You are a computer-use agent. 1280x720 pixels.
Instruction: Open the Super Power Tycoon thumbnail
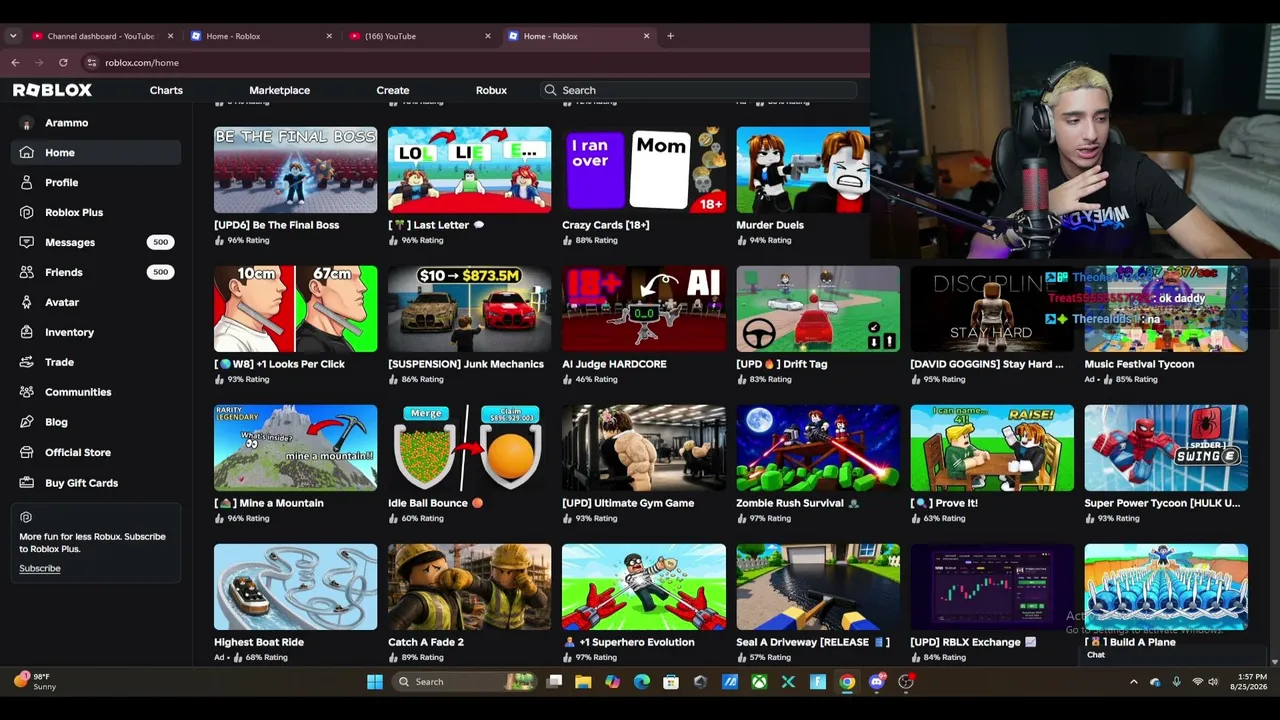[1165, 447]
